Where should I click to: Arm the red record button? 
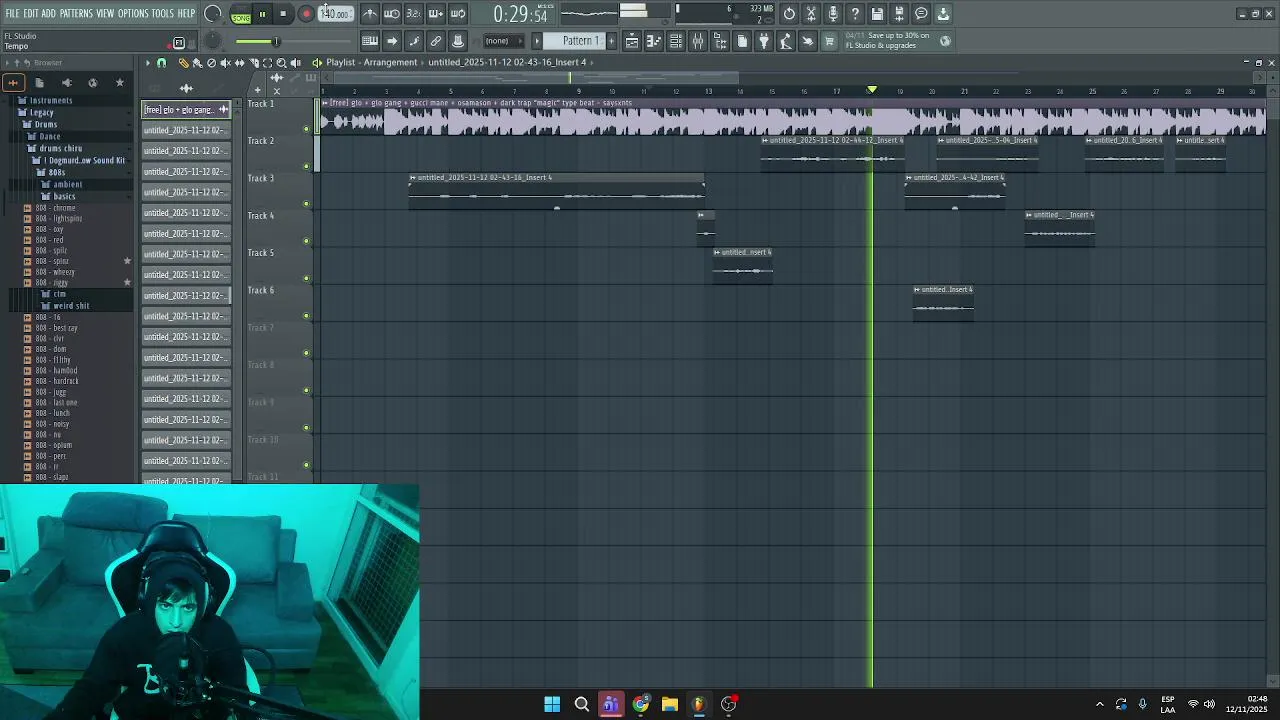306,14
